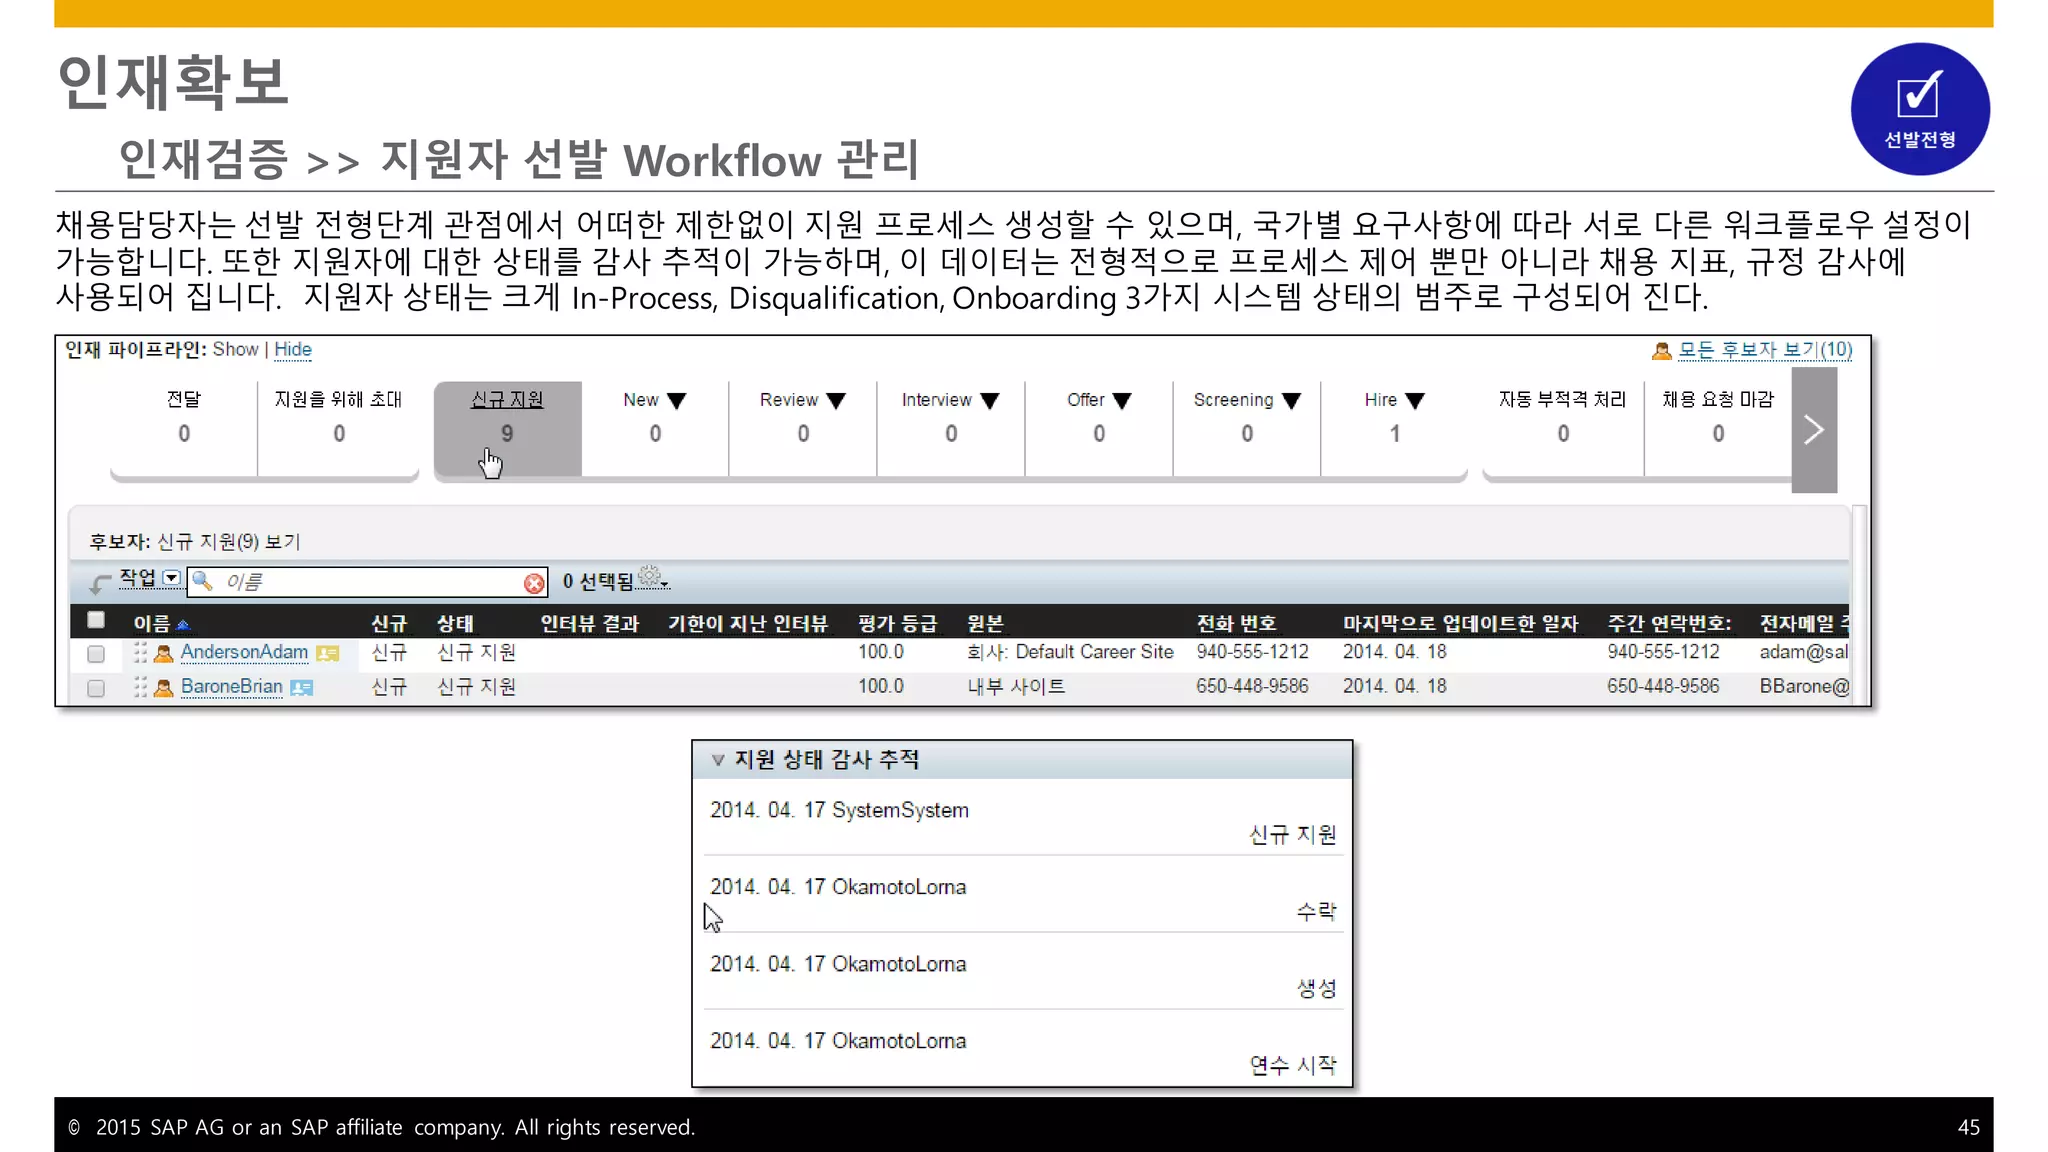The width and height of the screenshot is (2048, 1152).
Task: Sort by the 평가 등급 column header
Action: pyautogui.click(x=897, y=624)
